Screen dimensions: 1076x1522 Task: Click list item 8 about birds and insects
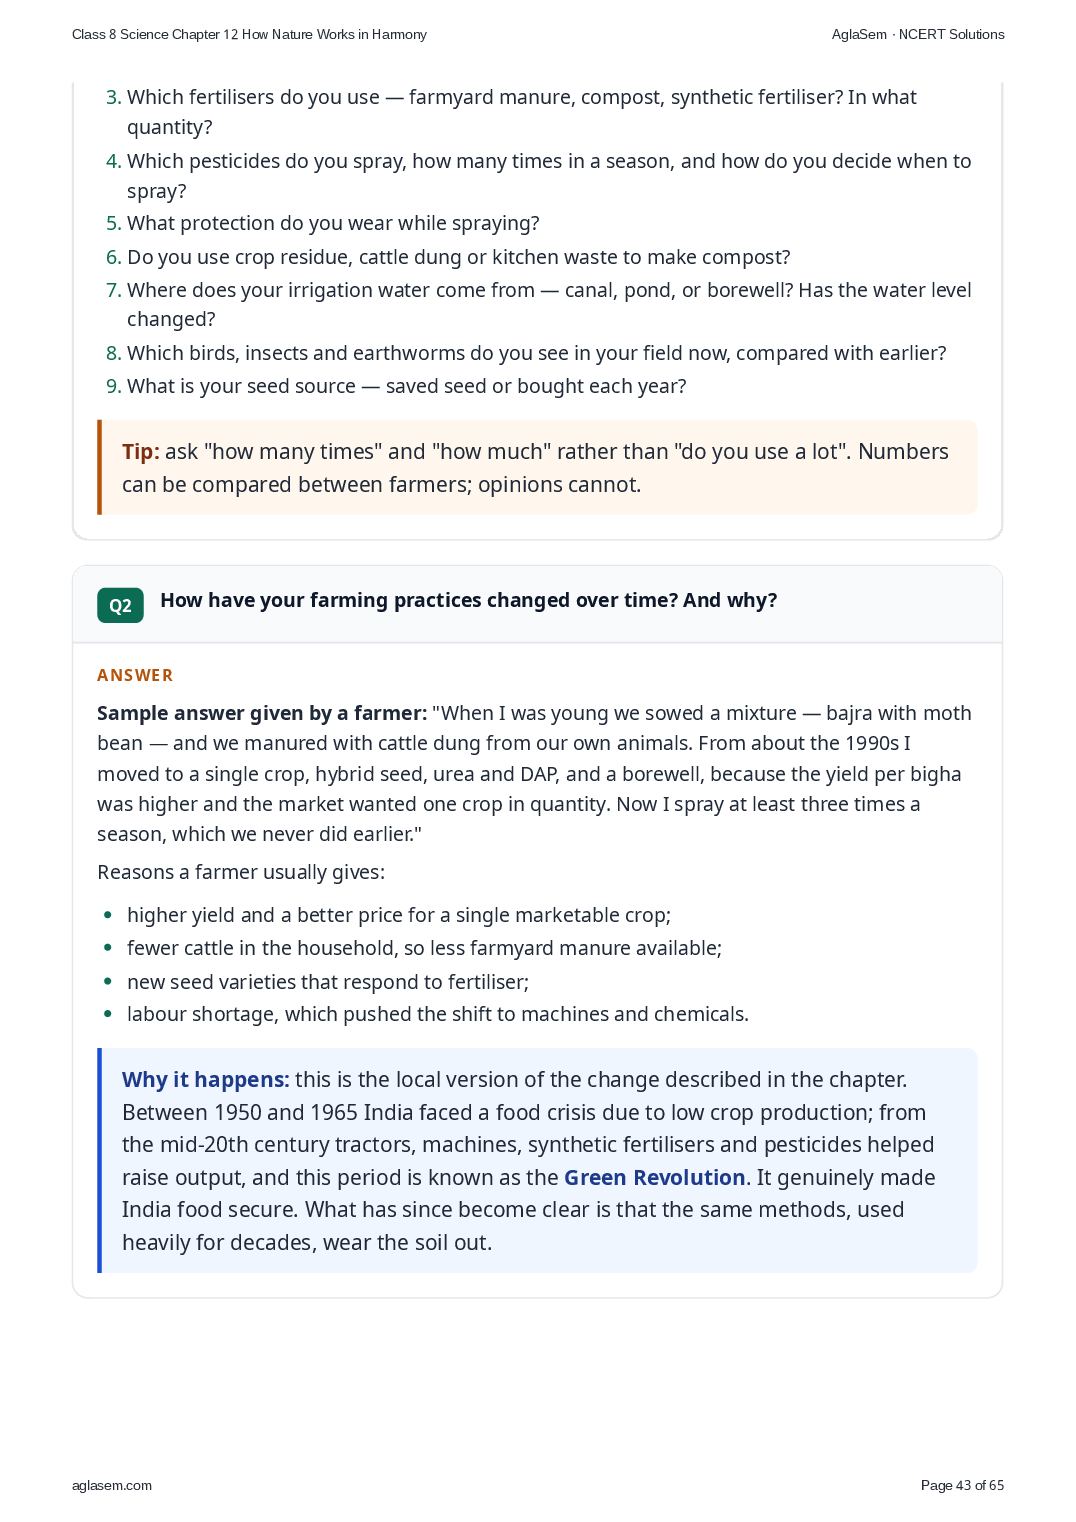coord(526,353)
